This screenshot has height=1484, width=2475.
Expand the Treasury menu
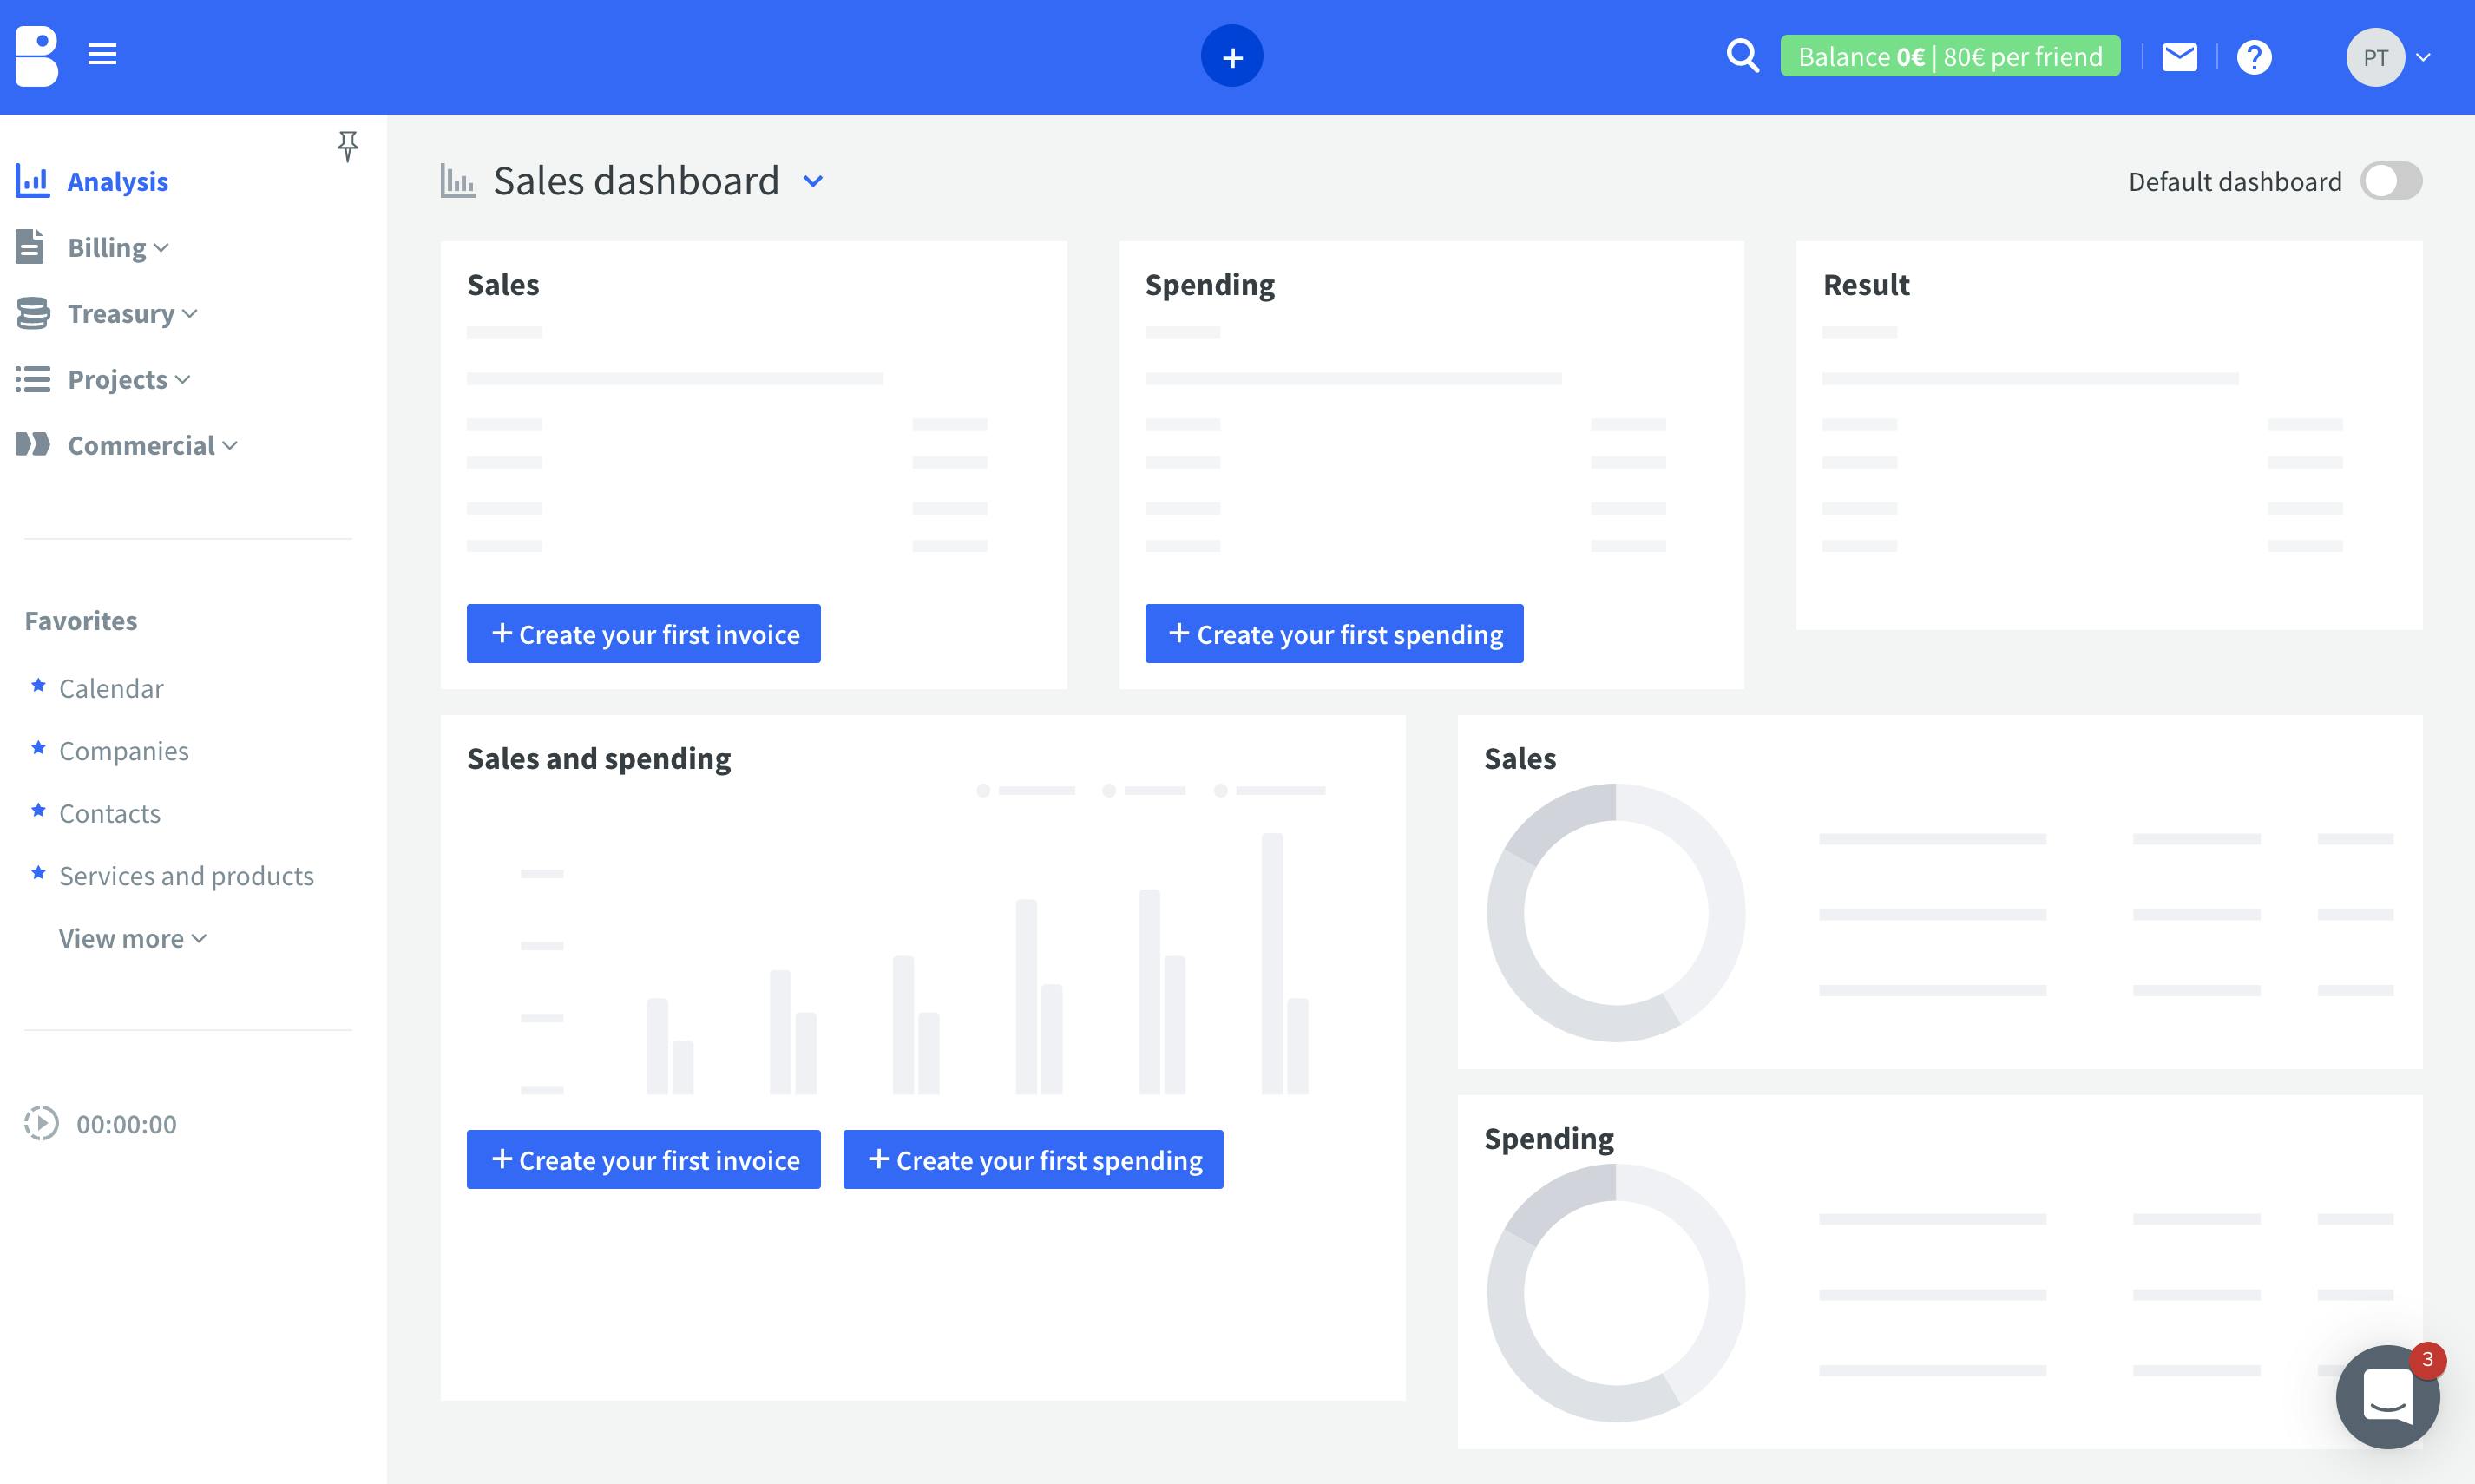click(x=131, y=313)
